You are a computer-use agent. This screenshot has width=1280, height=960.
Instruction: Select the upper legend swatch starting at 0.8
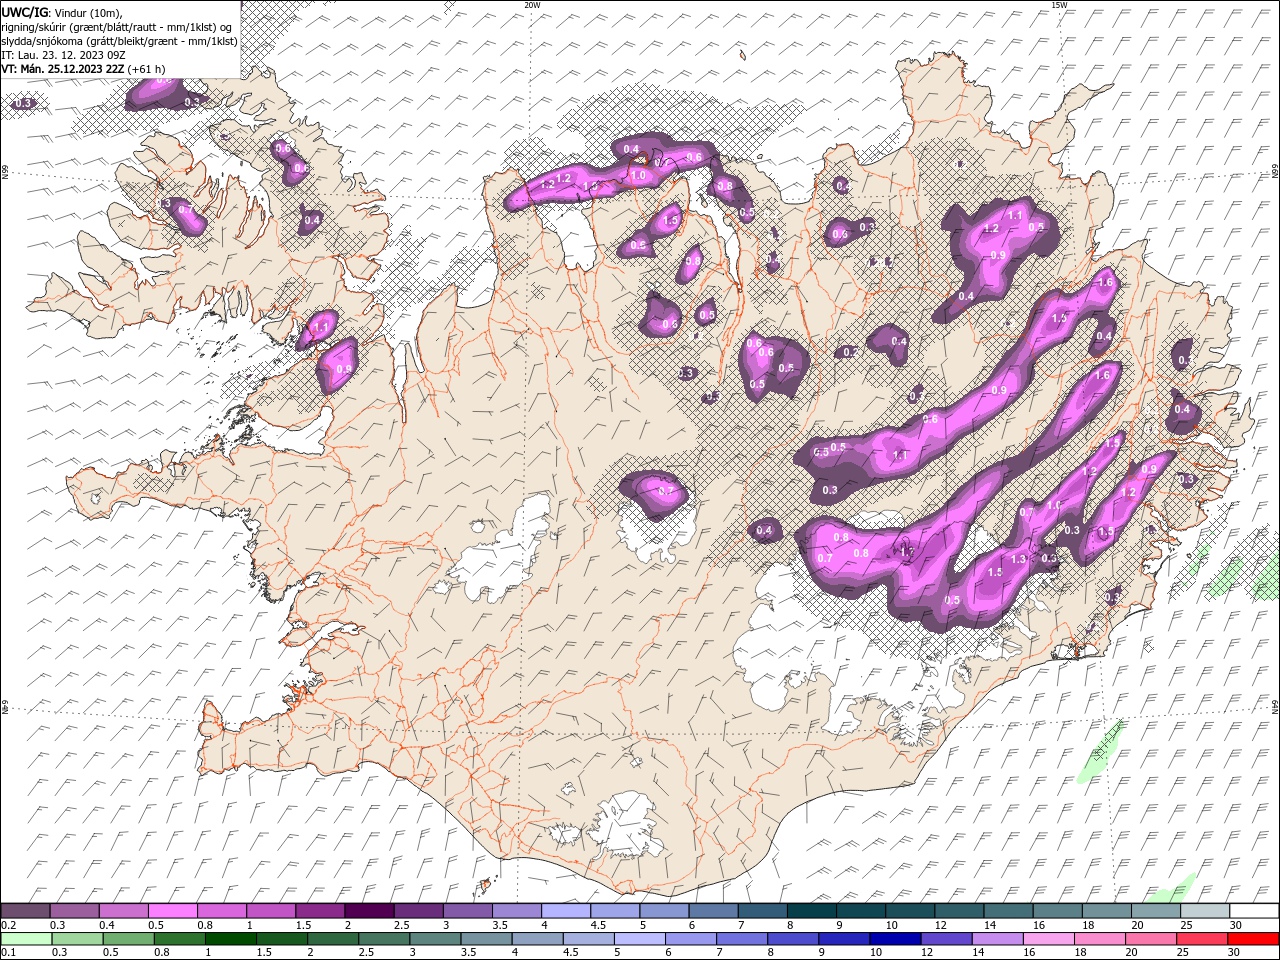(221, 911)
